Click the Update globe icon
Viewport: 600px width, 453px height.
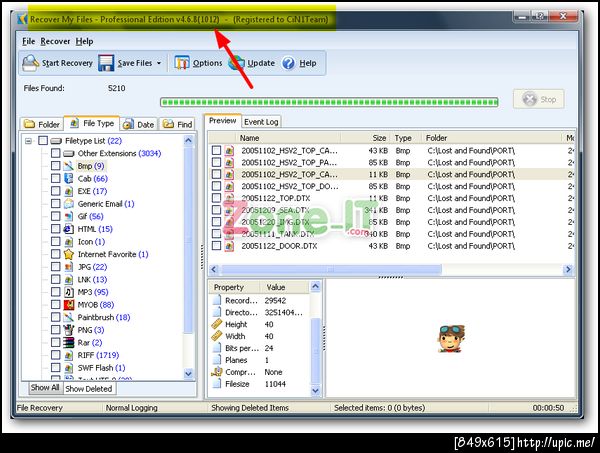[x=236, y=63]
